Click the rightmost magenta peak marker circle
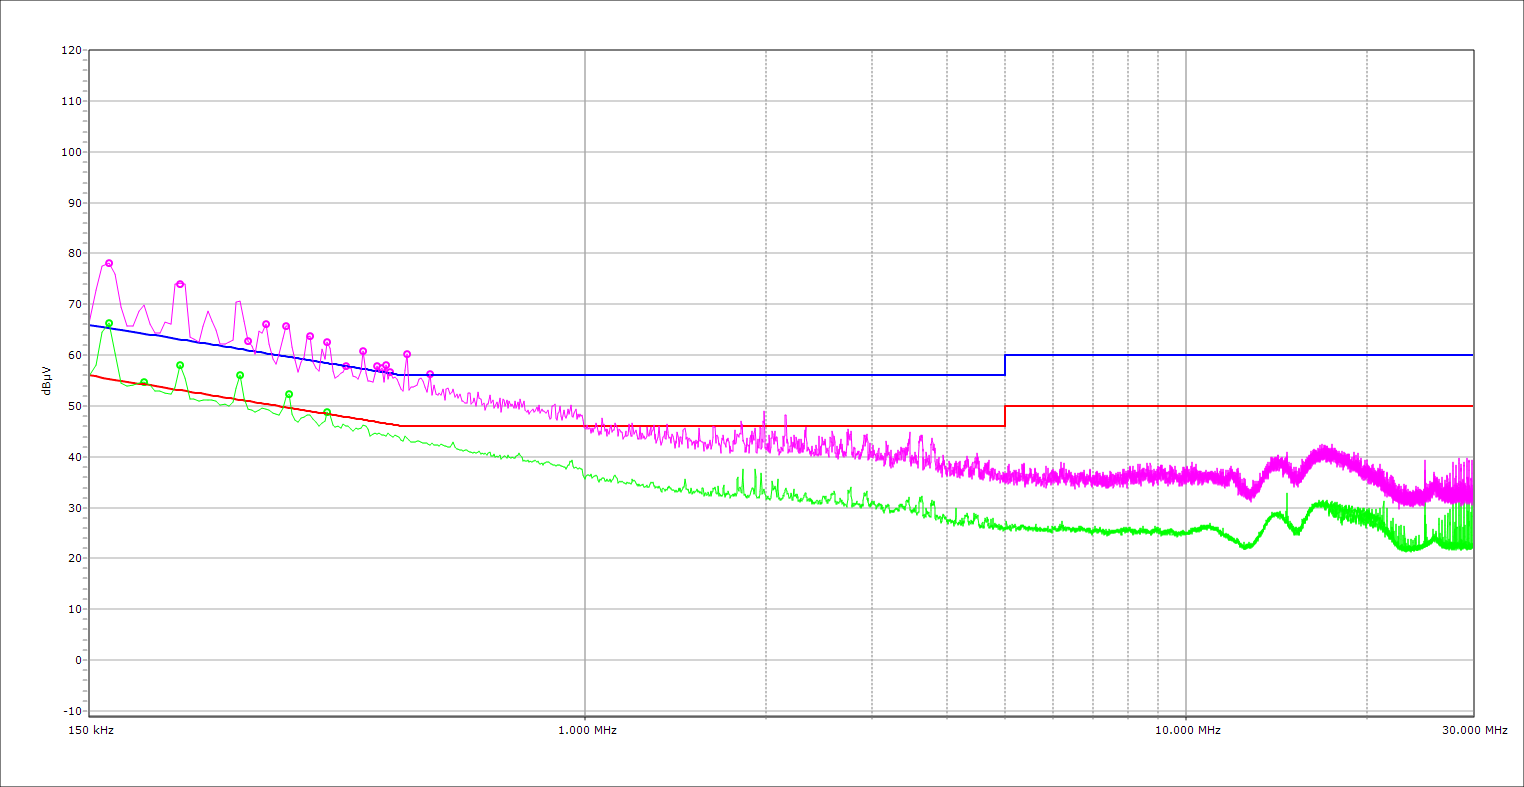This screenshot has width=1524, height=787. (430, 374)
